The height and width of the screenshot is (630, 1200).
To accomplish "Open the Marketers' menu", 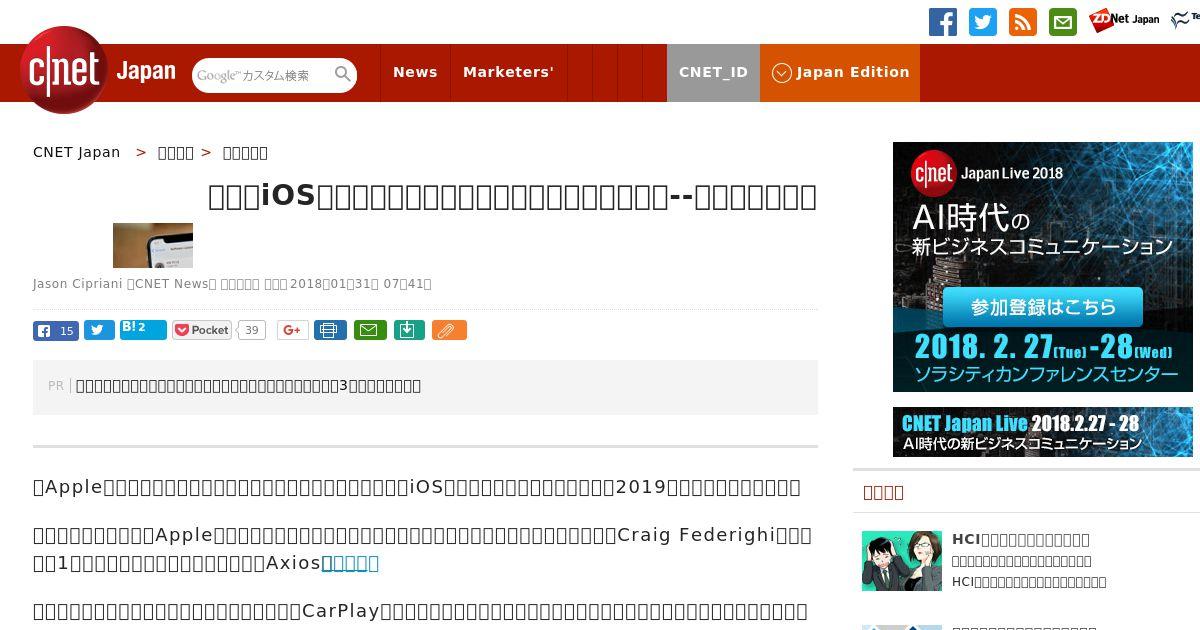I will [508, 72].
